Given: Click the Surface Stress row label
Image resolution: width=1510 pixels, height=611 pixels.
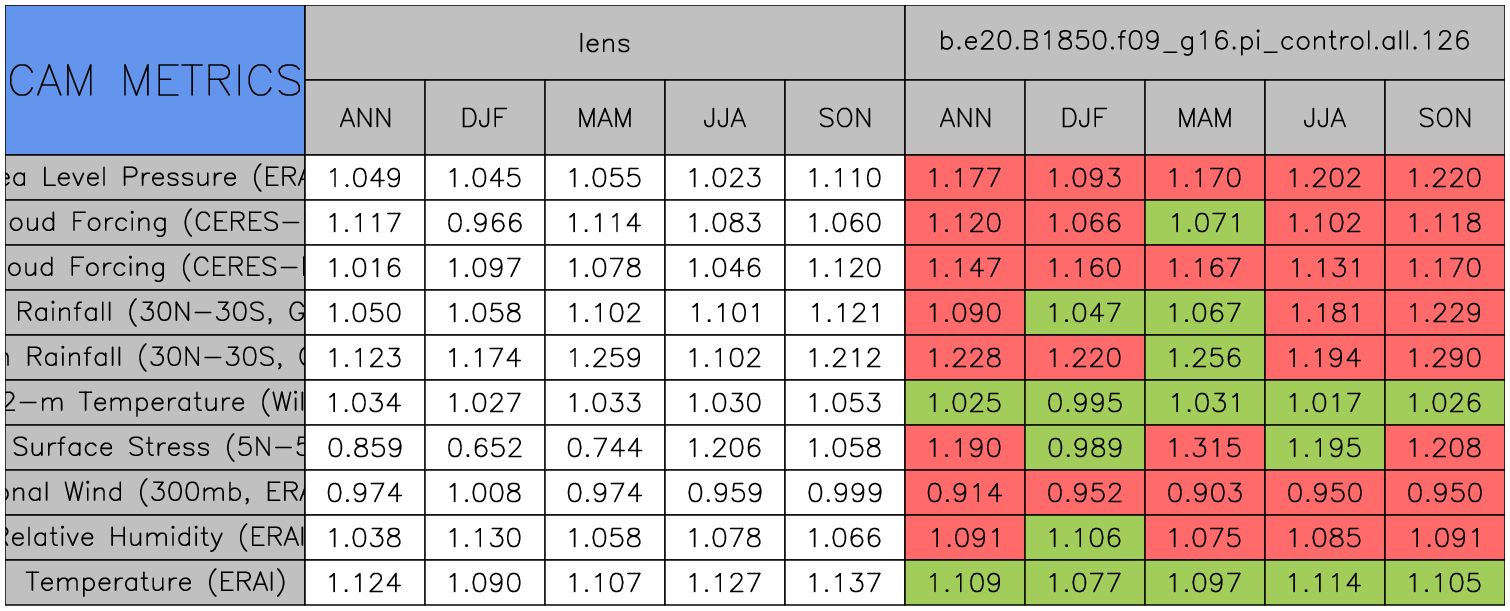Looking at the screenshot, I should pos(155,447).
